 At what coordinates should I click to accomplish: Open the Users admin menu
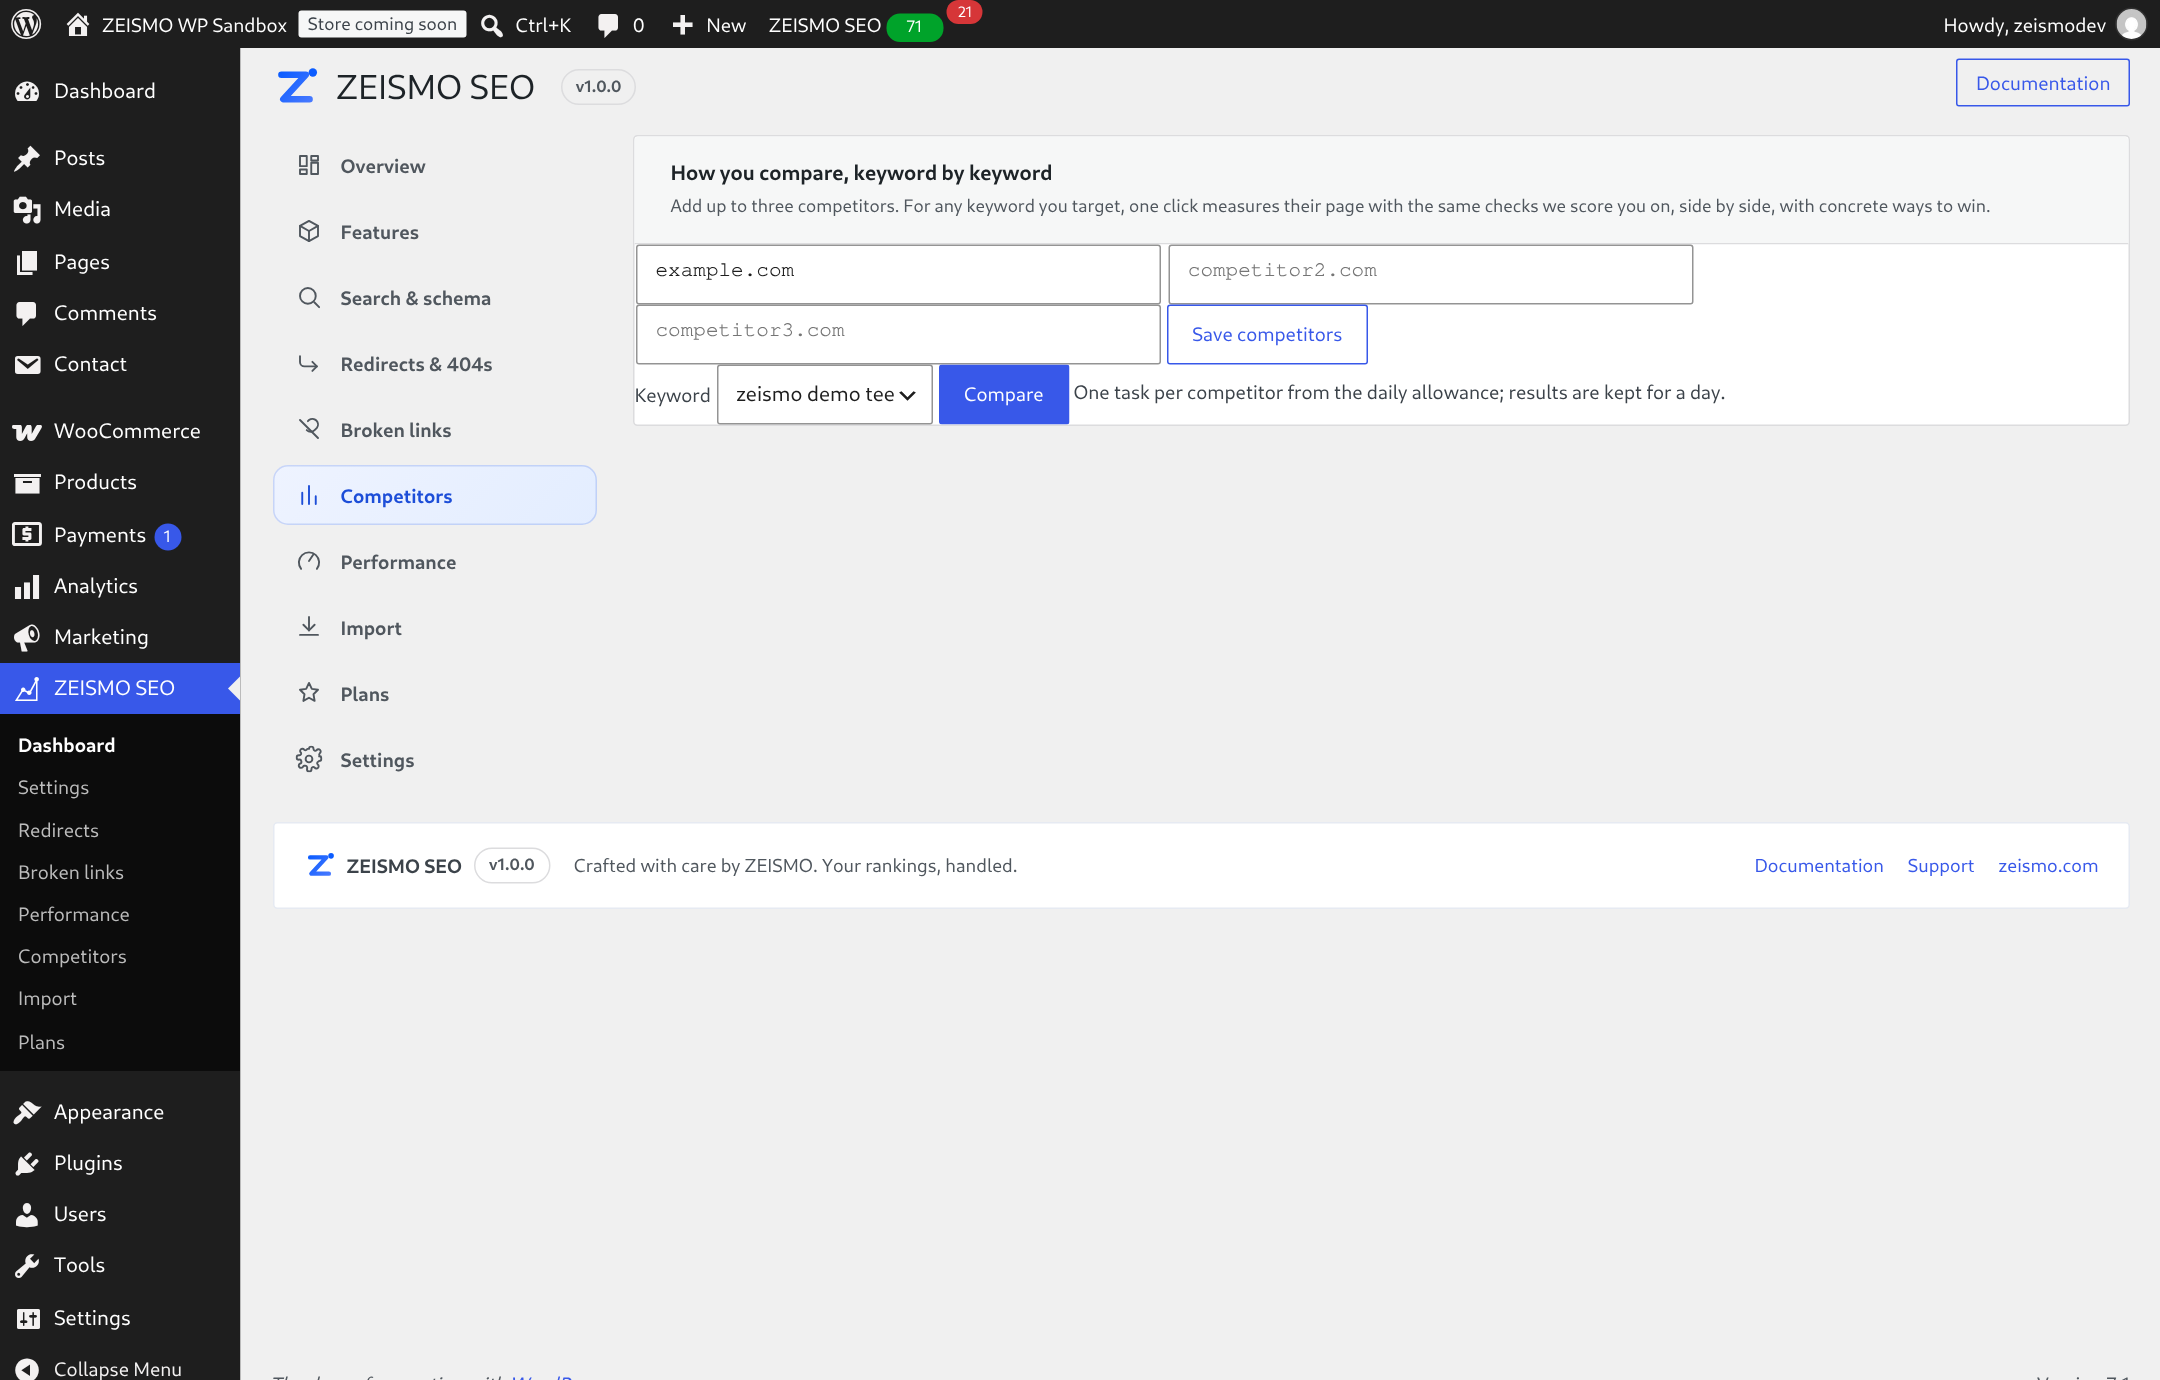pyautogui.click(x=120, y=1214)
